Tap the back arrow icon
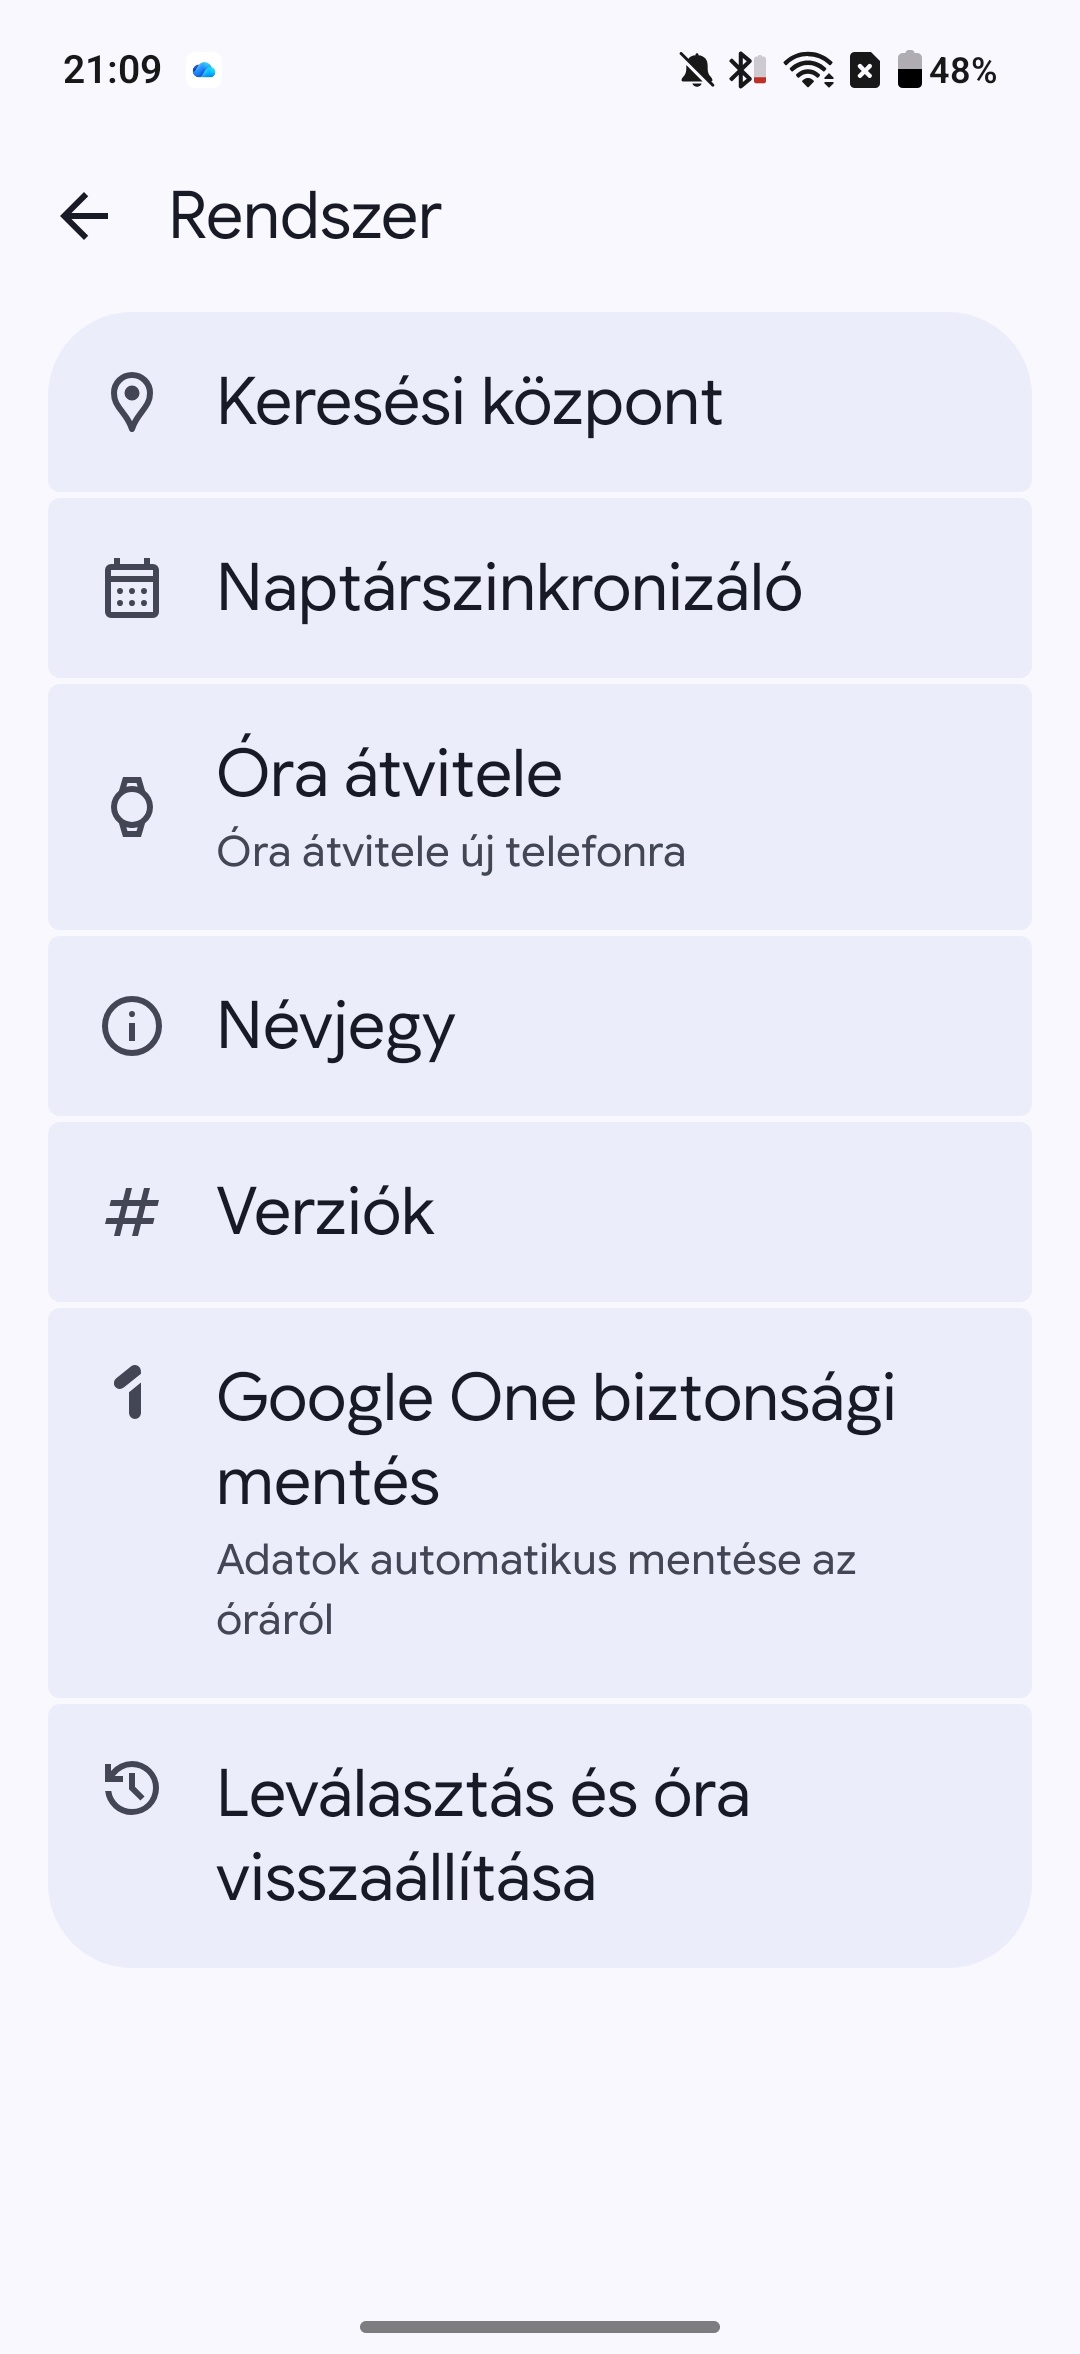Viewport: 1080px width, 2354px height. click(84, 216)
